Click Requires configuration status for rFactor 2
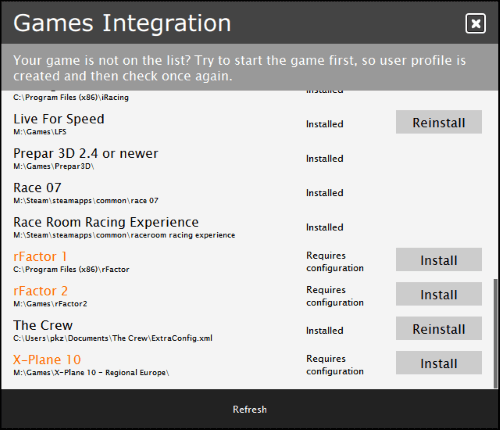 335,296
